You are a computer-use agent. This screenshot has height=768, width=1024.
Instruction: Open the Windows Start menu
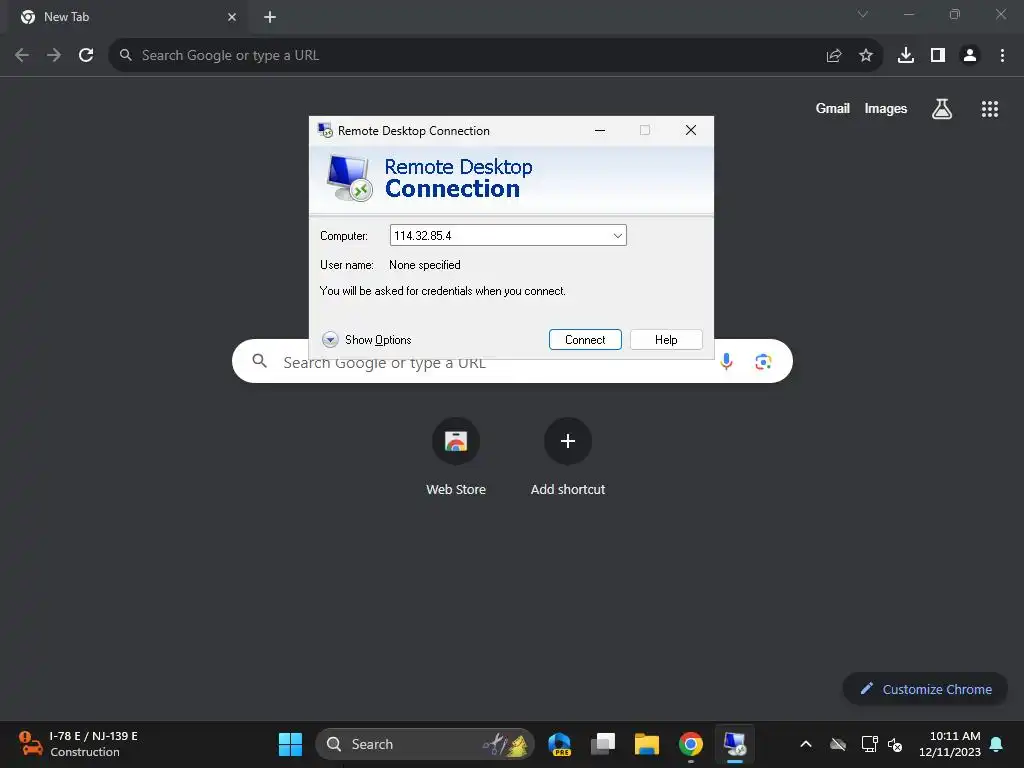[x=290, y=744]
